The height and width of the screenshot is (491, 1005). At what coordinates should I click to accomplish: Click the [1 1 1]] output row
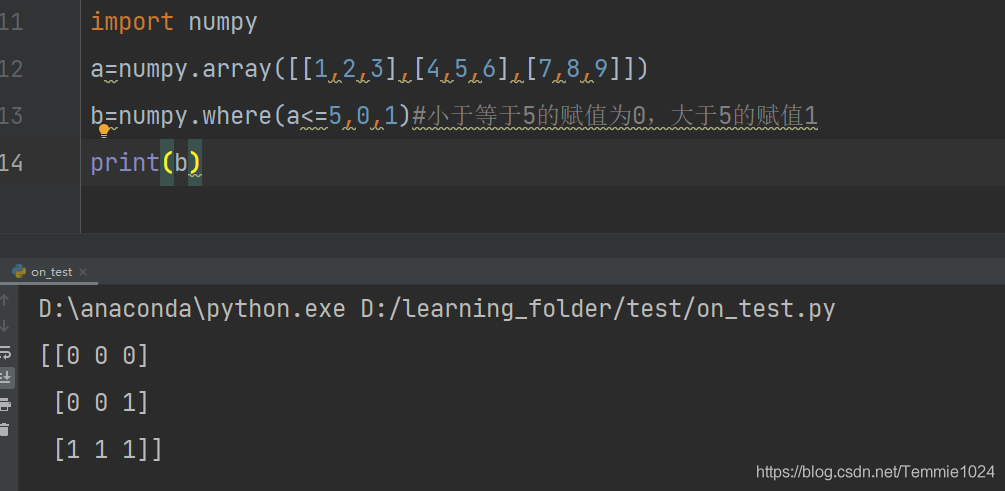[x=108, y=450]
